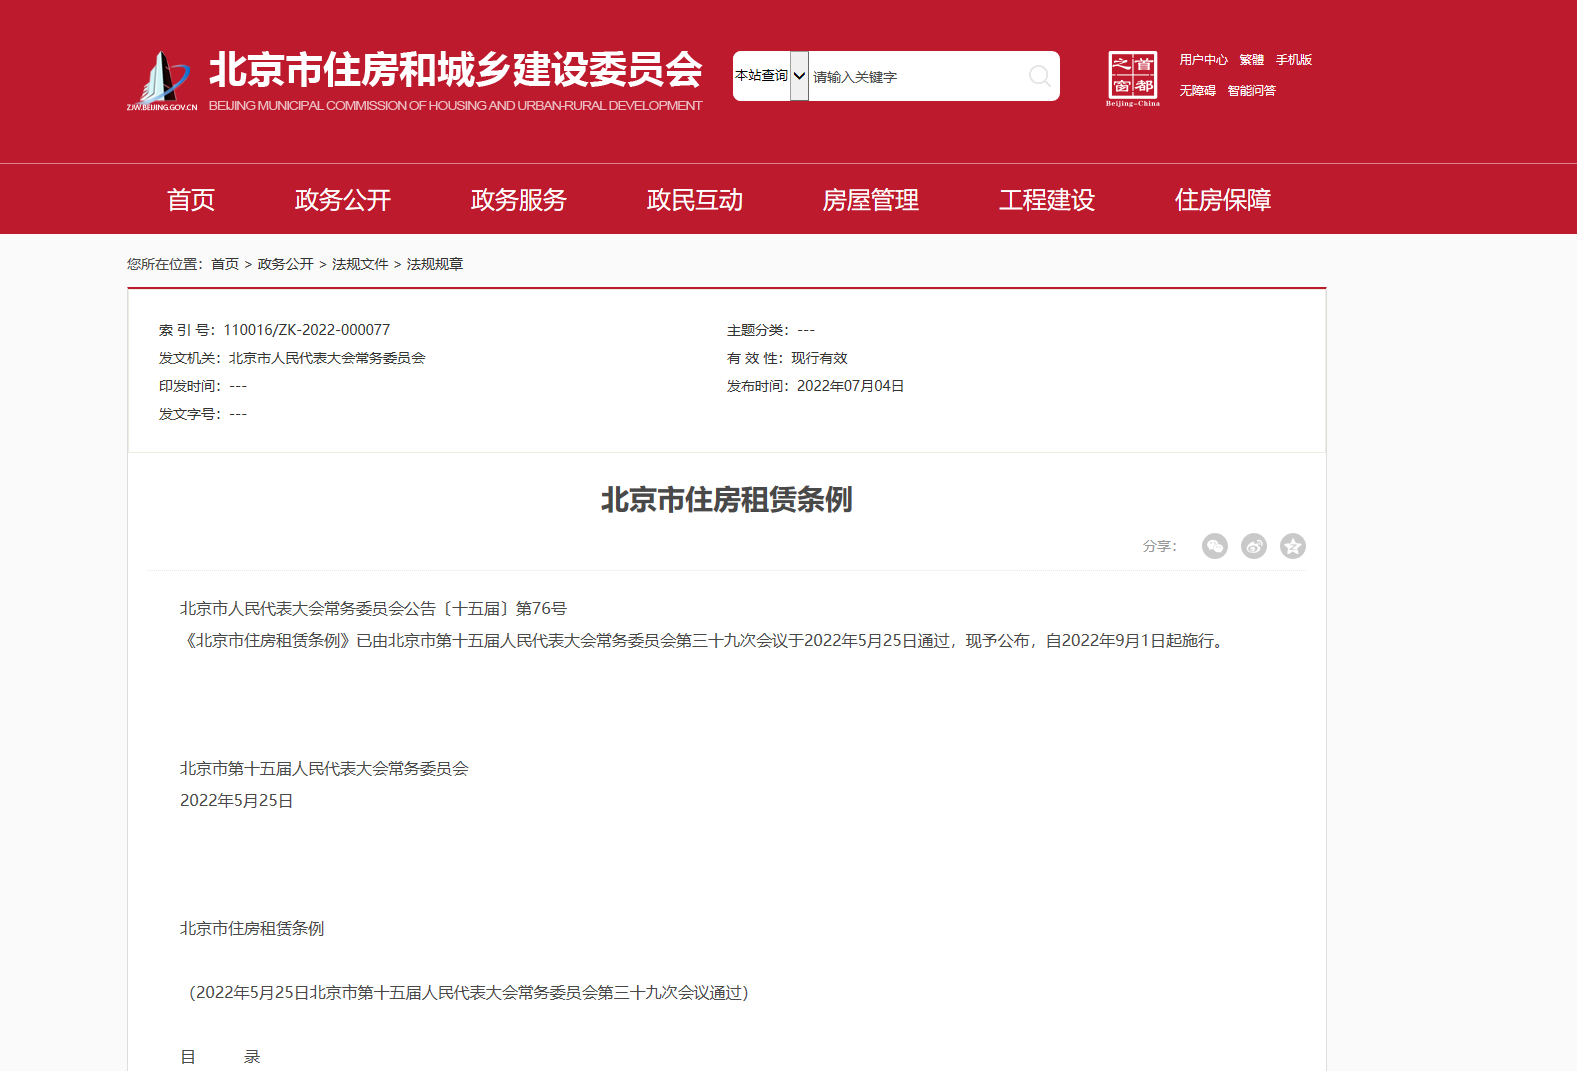The width and height of the screenshot is (1577, 1071).
Task: Click the search magnifier icon
Action: click(1039, 76)
